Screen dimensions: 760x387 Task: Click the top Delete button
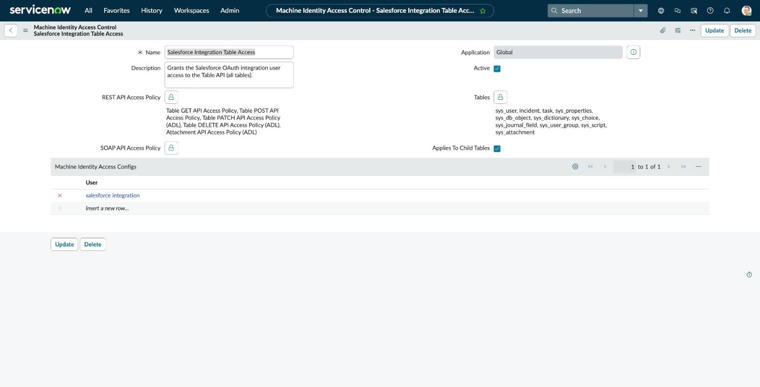pyautogui.click(x=743, y=30)
